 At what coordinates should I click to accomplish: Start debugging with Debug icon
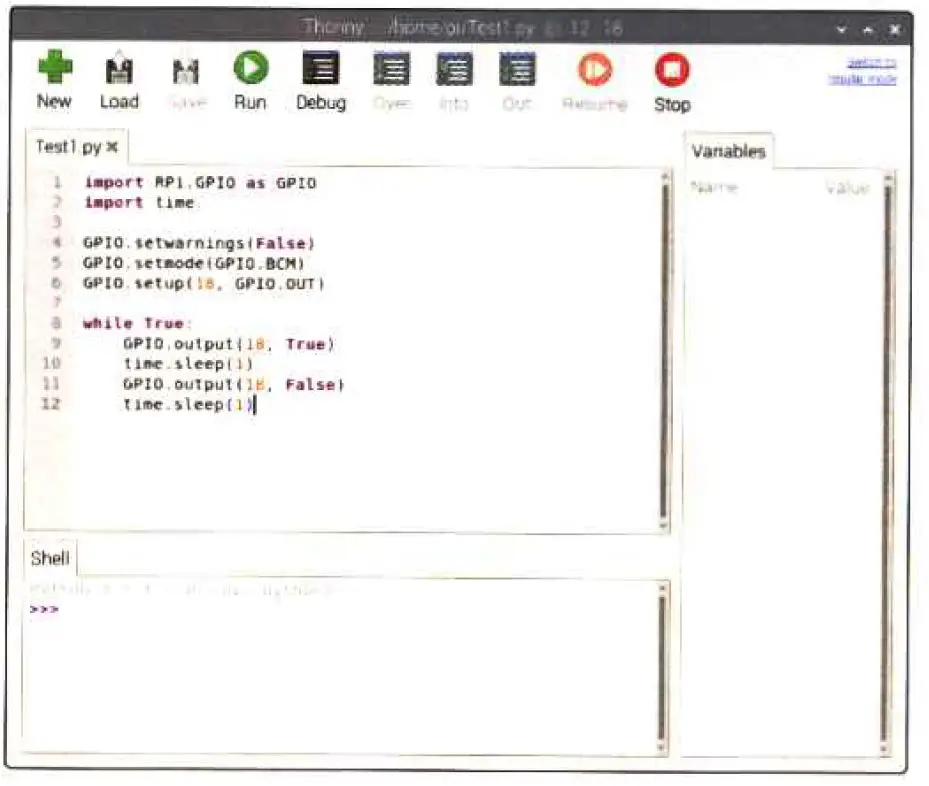(x=321, y=68)
